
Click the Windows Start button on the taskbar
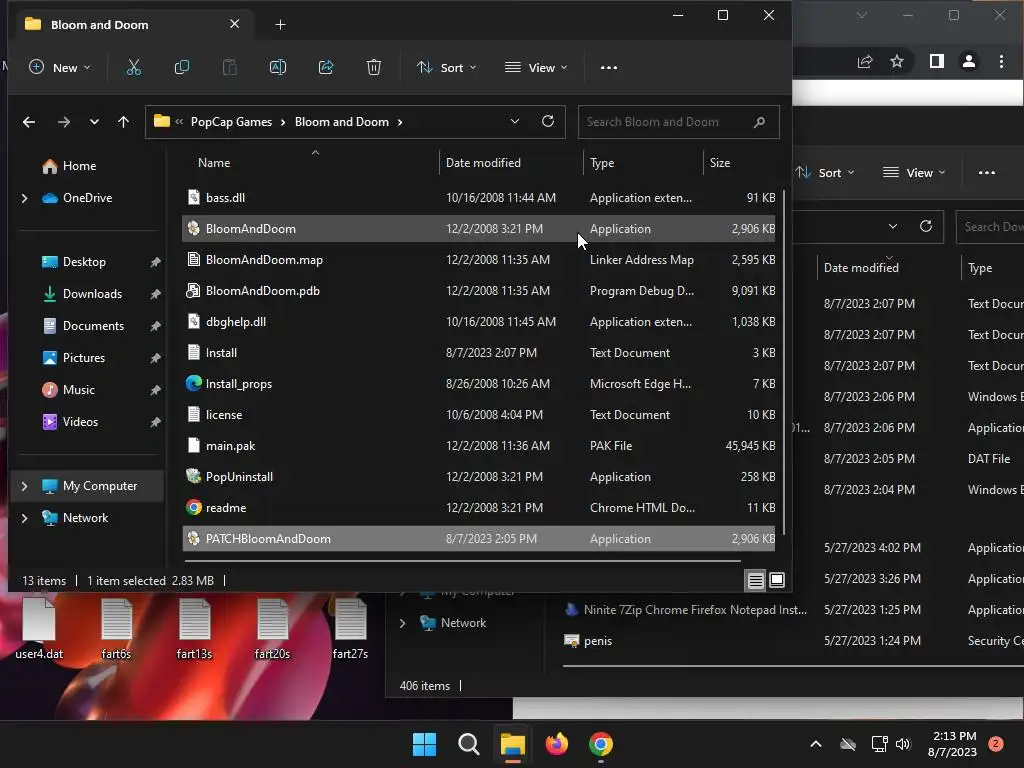(424, 744)
